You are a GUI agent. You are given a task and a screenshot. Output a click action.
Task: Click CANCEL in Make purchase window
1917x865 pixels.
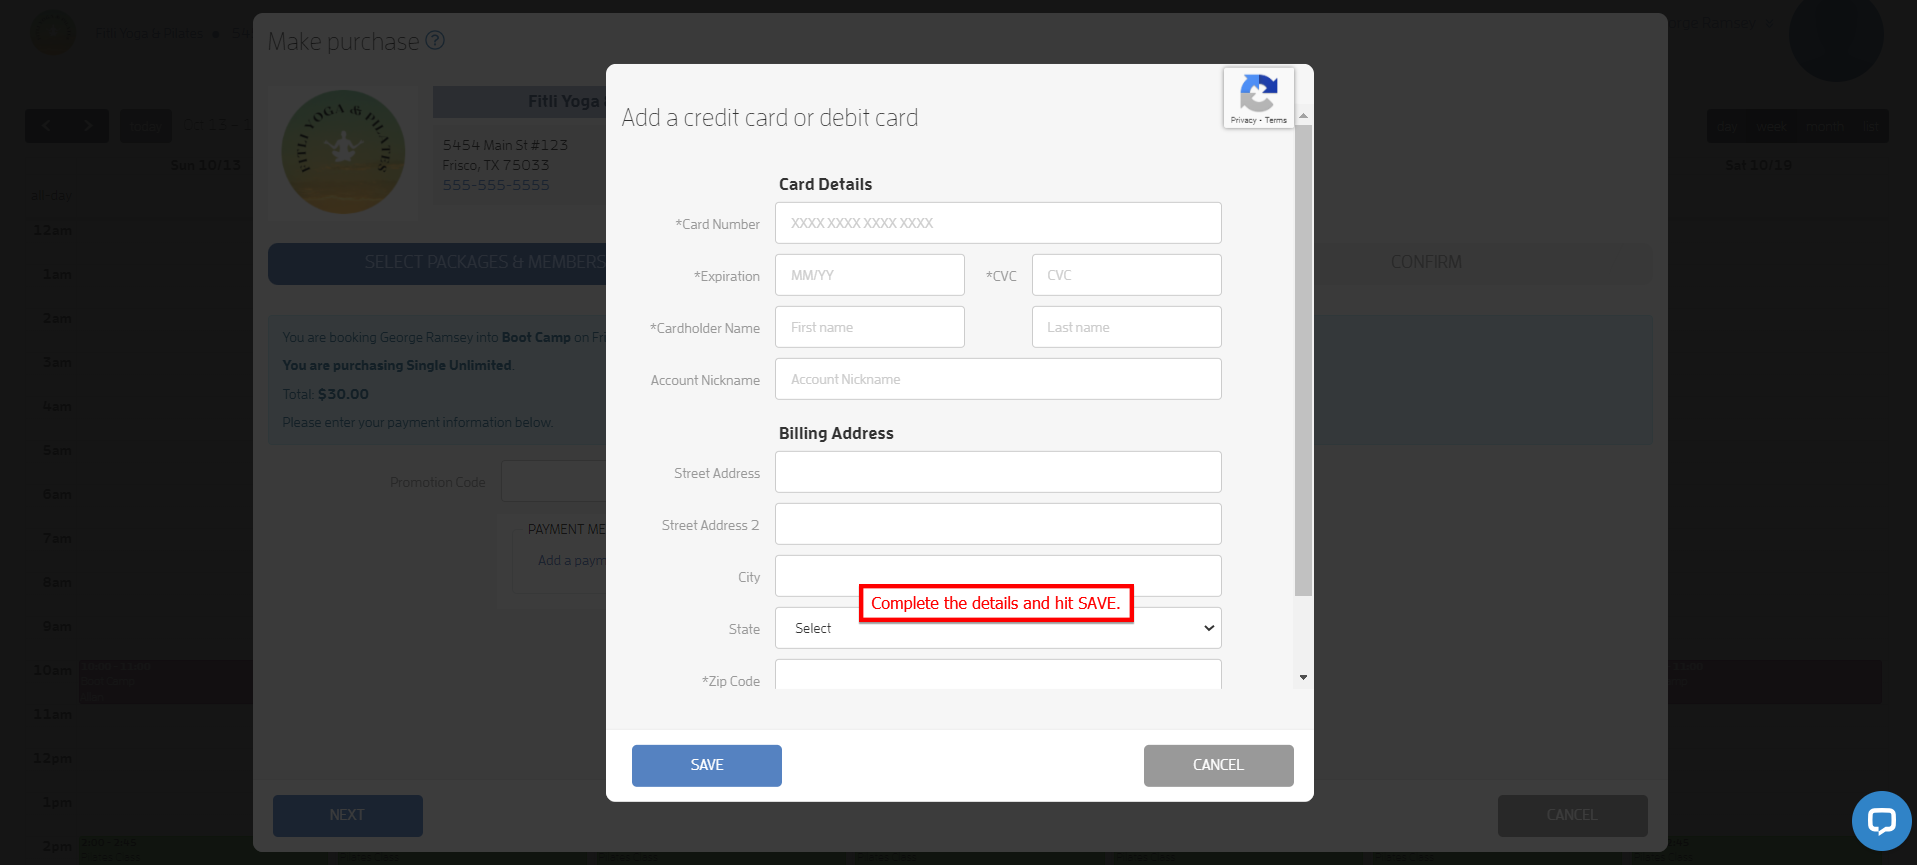(x=1572, y=816)
